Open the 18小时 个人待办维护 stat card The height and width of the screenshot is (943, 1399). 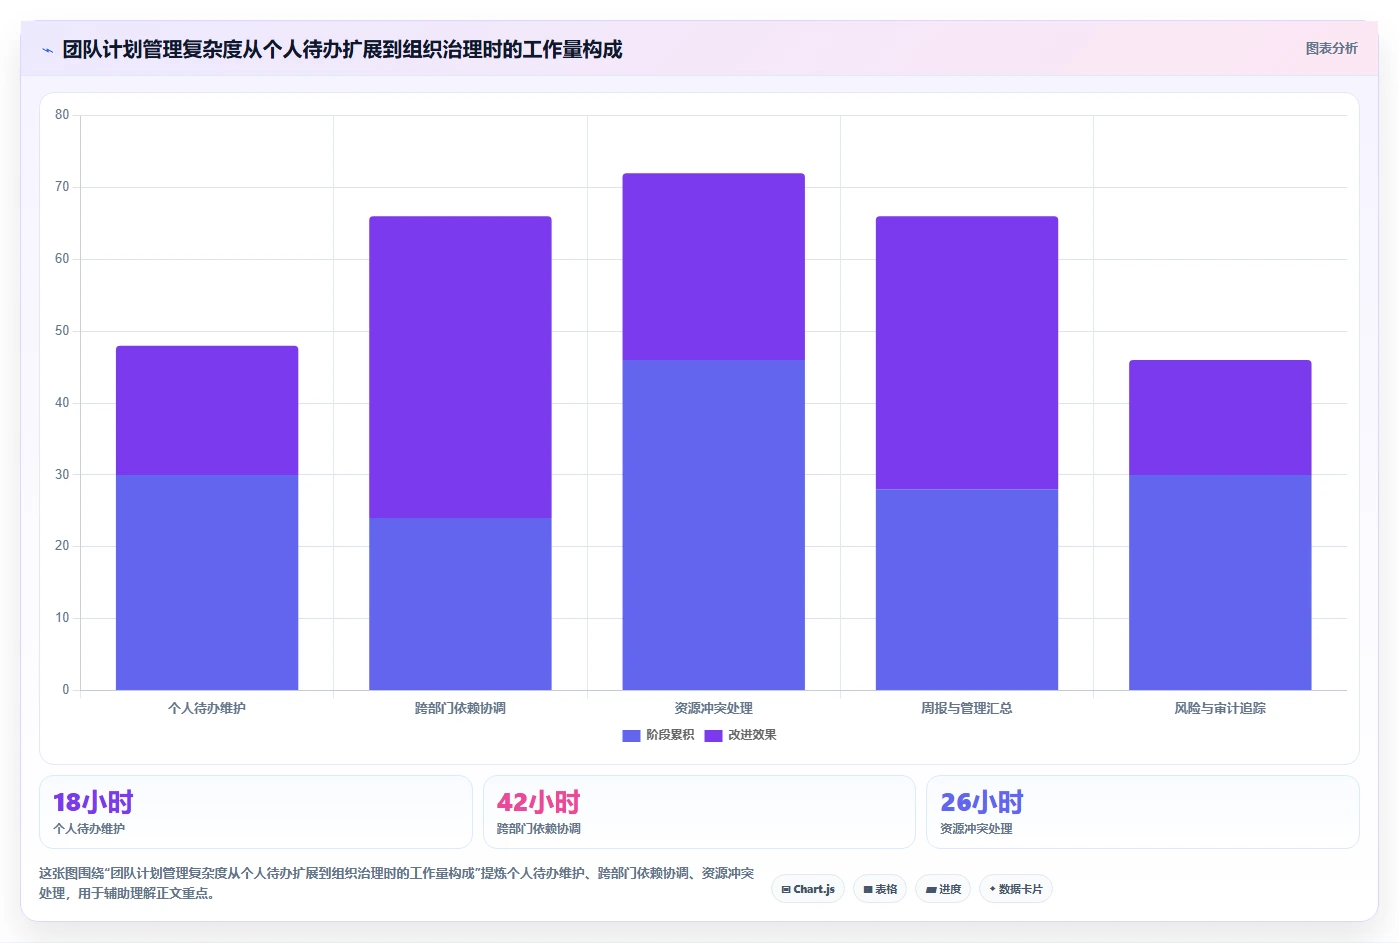click(x=255, y=812)
